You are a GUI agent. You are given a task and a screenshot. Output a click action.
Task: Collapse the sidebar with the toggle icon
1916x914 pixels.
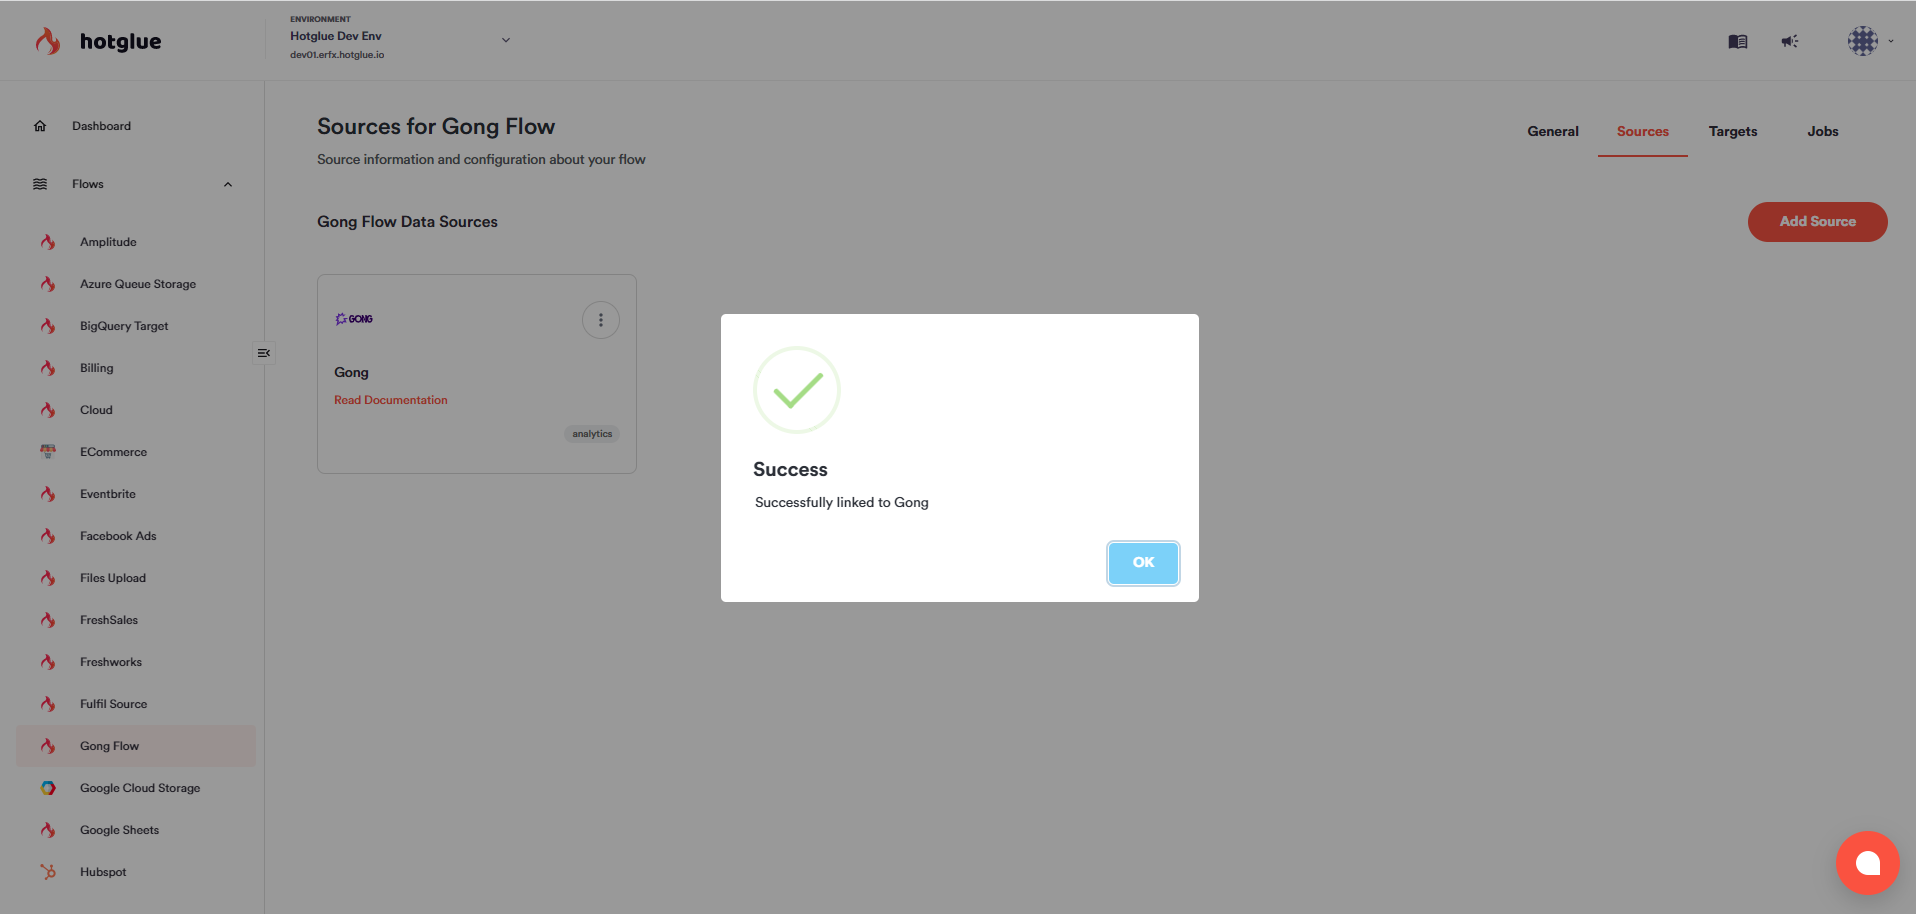[264, 353]
